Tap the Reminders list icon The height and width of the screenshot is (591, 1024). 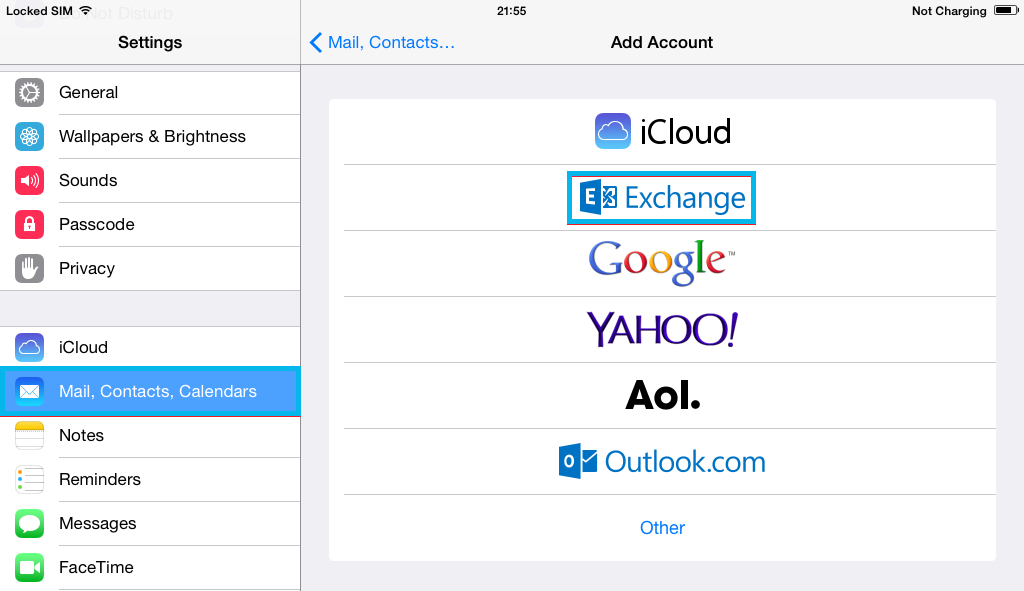29,479
